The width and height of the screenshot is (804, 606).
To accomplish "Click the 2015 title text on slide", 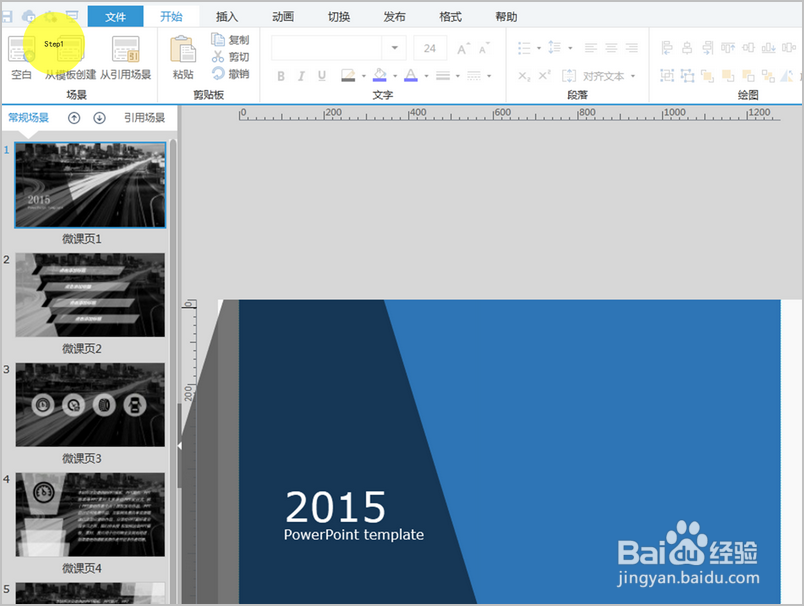I will coord(335,507).
